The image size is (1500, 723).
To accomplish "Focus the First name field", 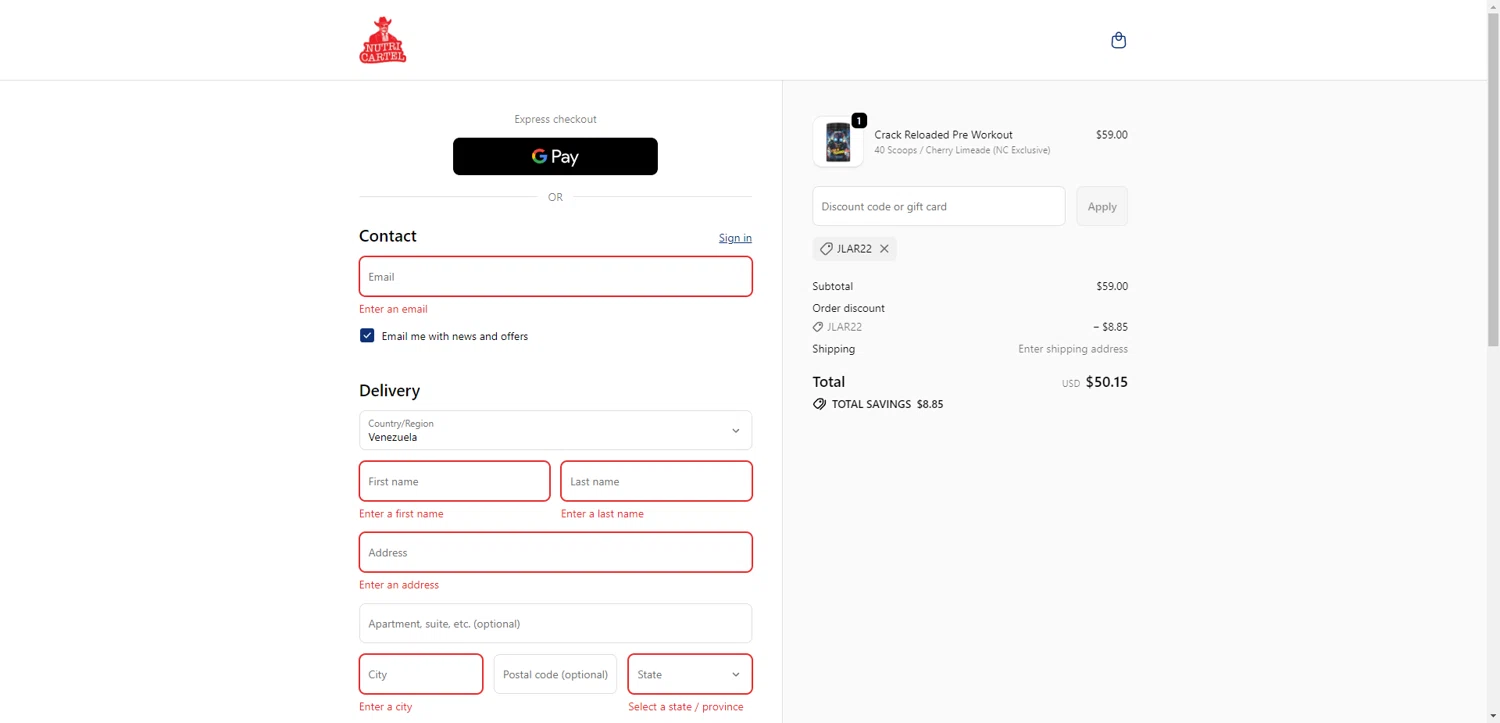I will click(x=455, y=481).
